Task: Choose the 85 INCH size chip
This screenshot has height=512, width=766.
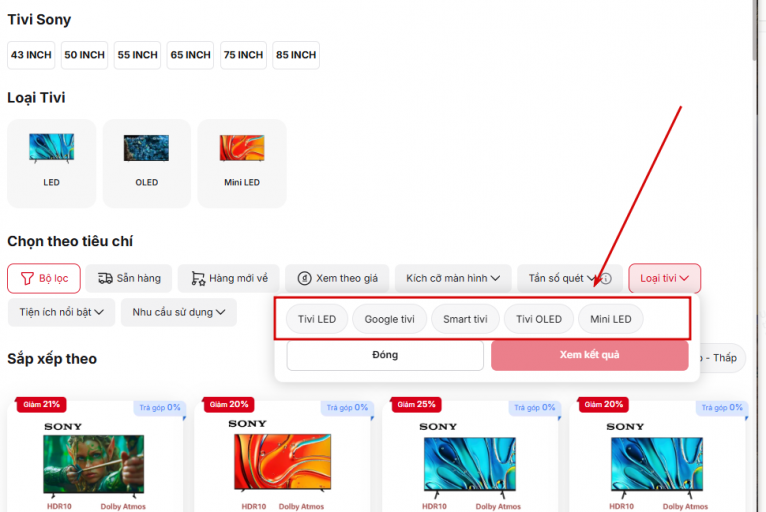Action: coord(296,55)
